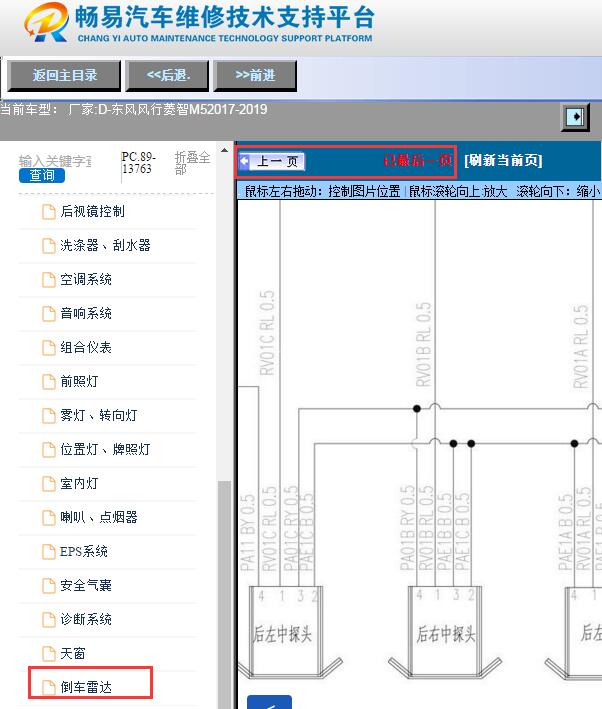
Task: Open 天窗 tree item
Action: coord(73,653)
